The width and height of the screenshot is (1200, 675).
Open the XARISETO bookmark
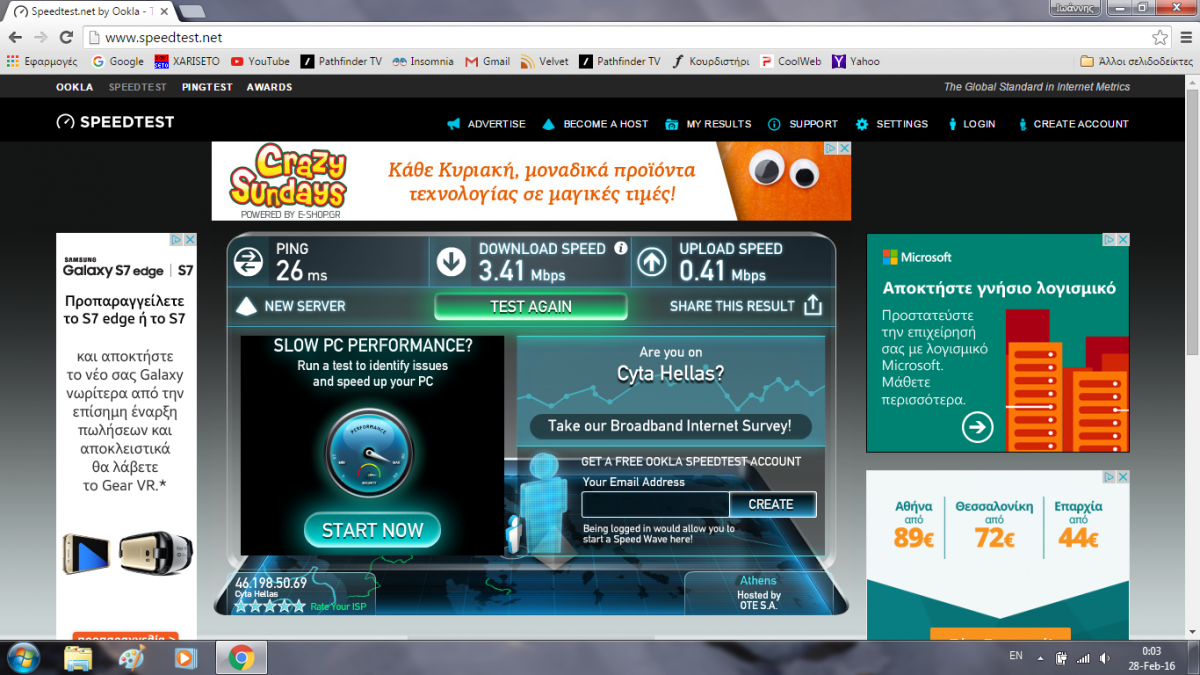187,61
